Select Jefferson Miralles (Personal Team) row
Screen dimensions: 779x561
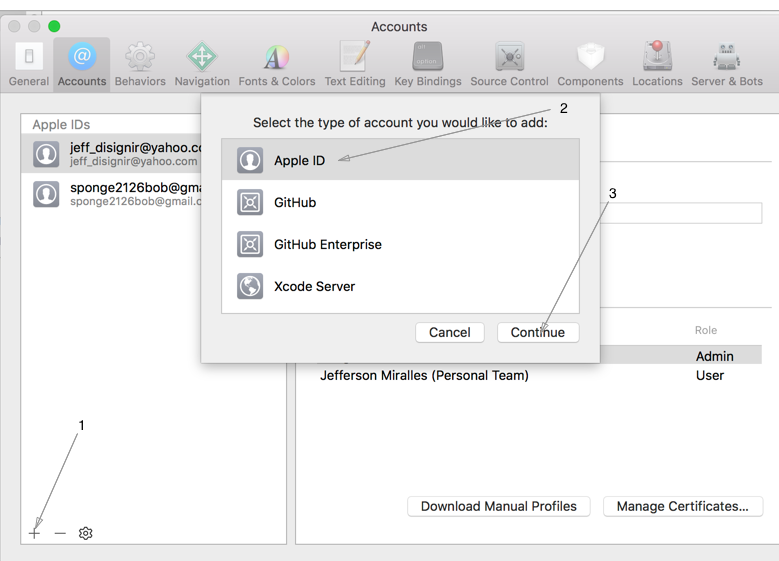(539, 375)
